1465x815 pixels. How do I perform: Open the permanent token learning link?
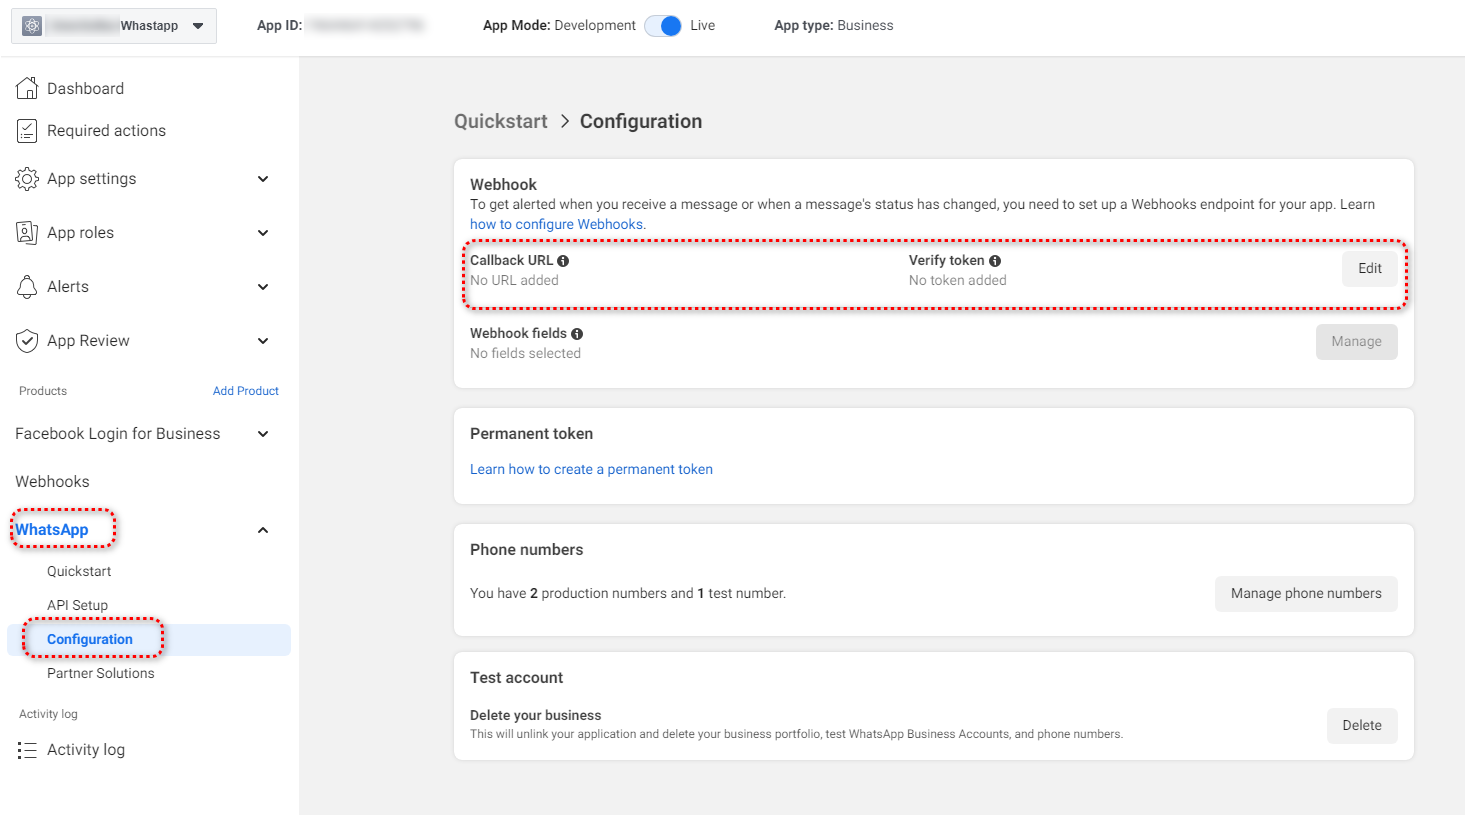click(x=591, y=469)
